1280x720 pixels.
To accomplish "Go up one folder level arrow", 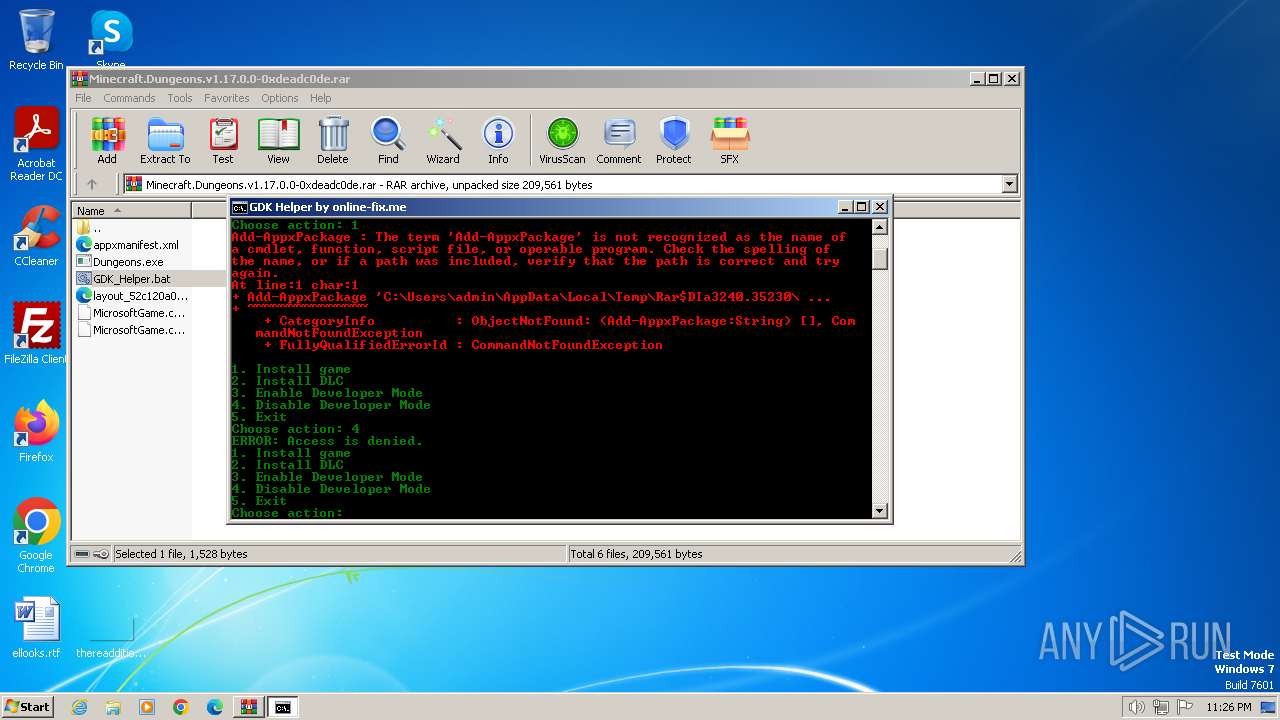I will (x=92, y=184).
